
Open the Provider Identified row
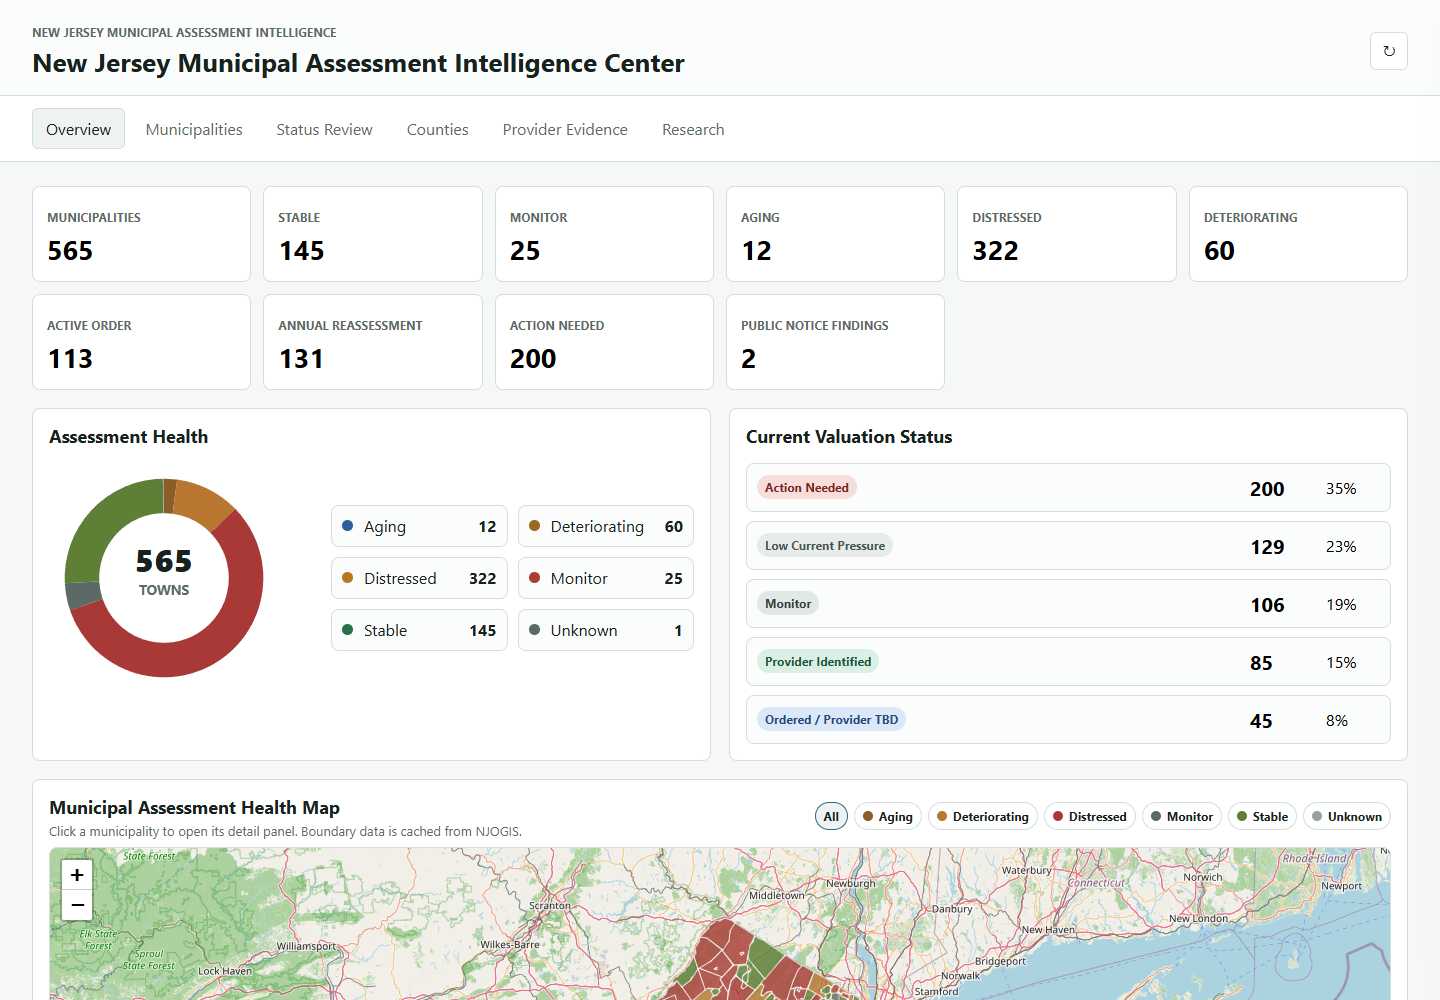click(x=1068, y=662)
